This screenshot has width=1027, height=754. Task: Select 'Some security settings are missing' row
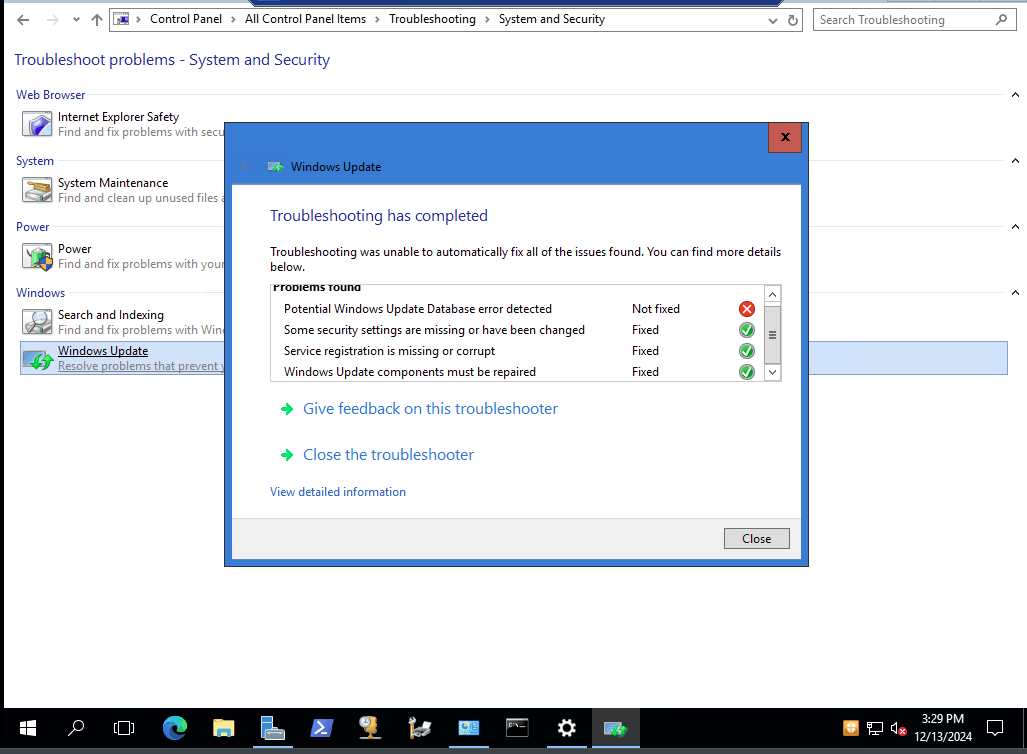pos(517,330)
